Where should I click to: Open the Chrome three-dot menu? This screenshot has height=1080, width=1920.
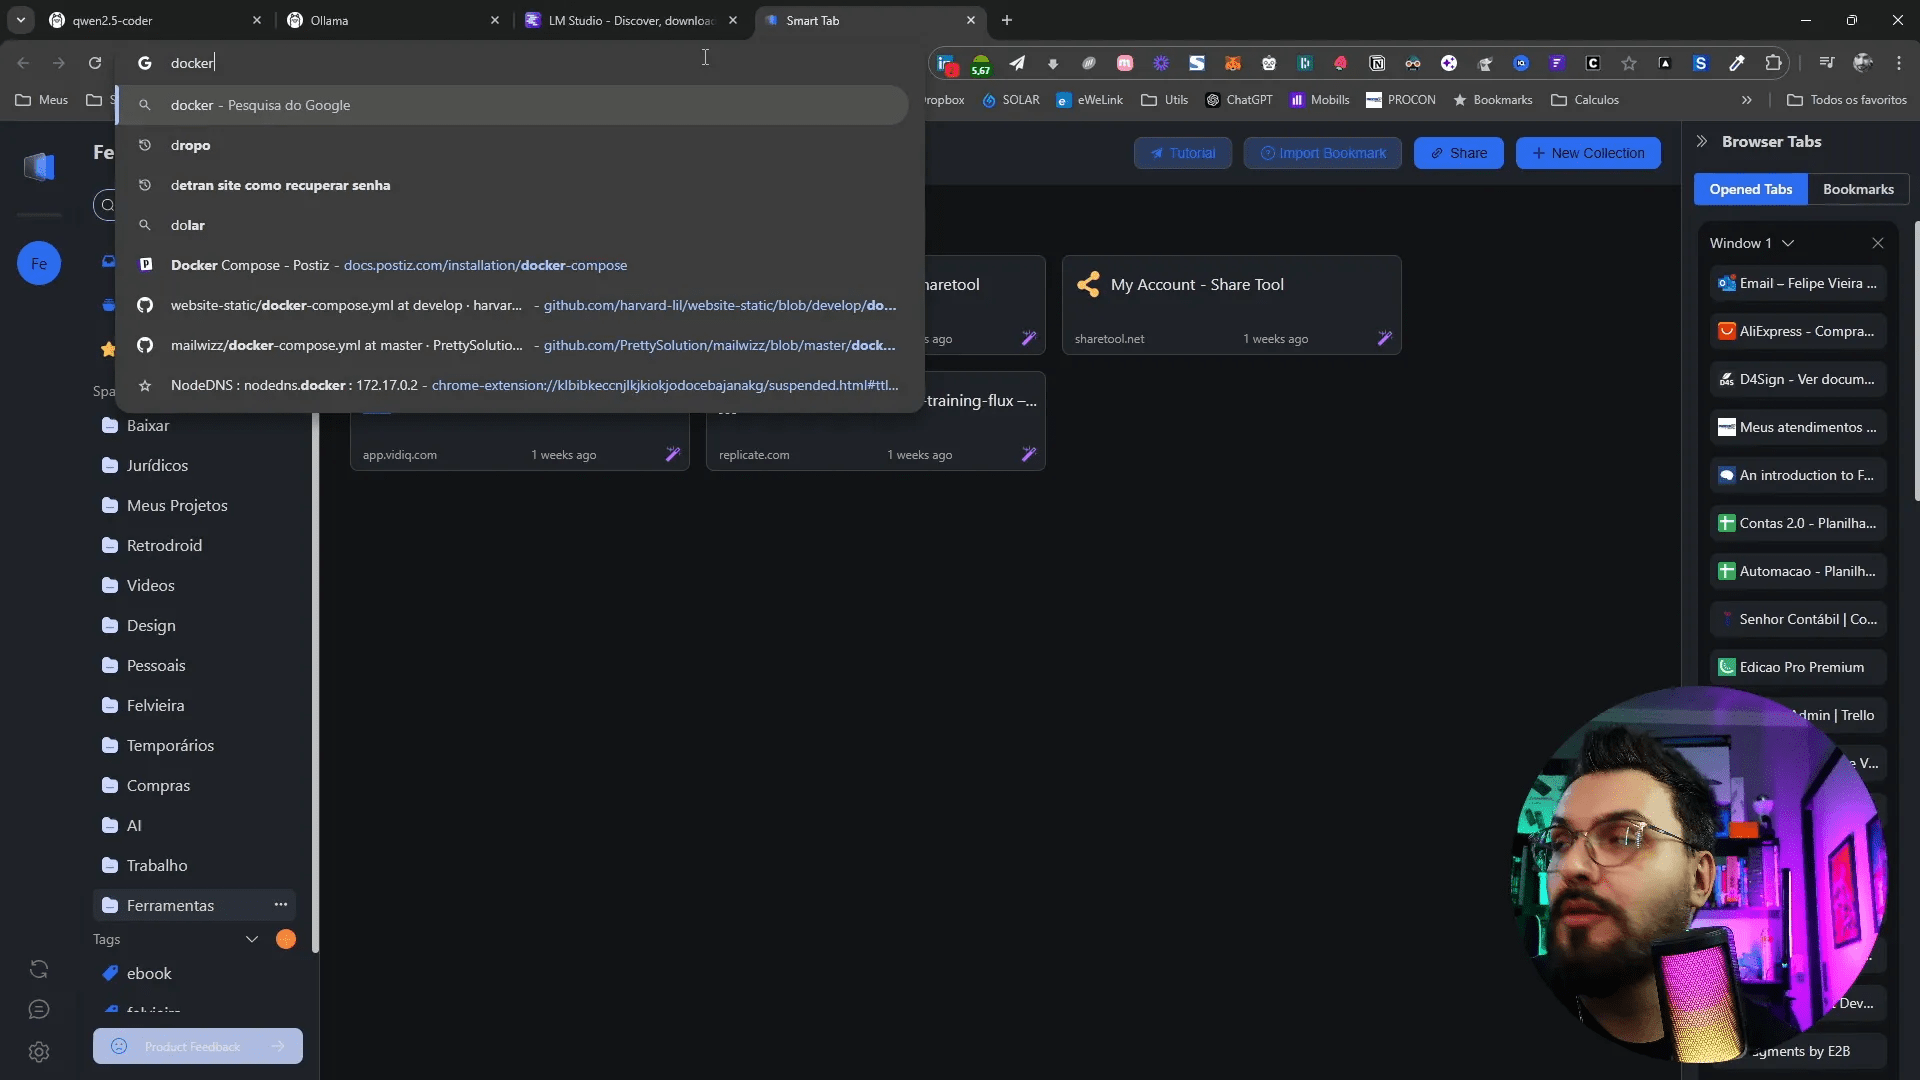tap(1899, 63)
